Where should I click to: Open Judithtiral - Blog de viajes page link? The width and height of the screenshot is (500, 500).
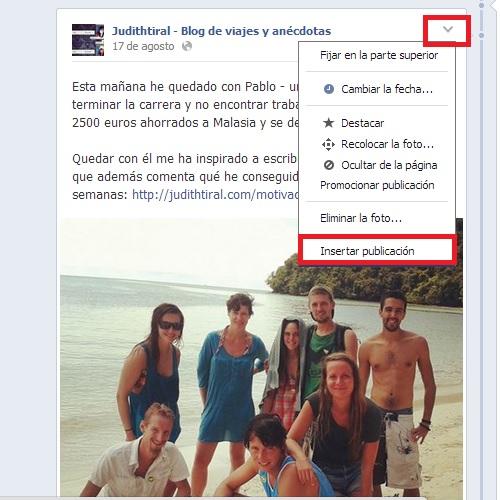(x=221, y=31)
